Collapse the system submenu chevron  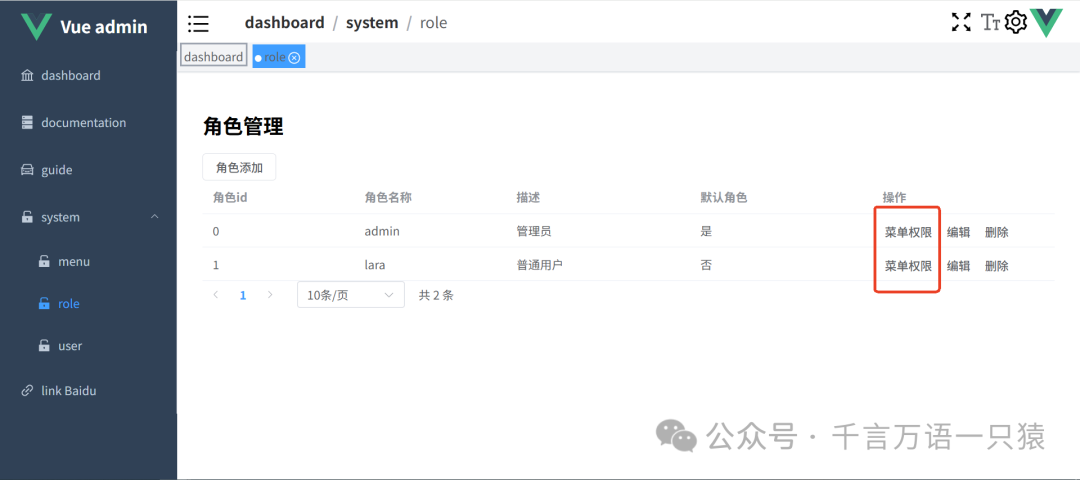[x=154, y=216]
